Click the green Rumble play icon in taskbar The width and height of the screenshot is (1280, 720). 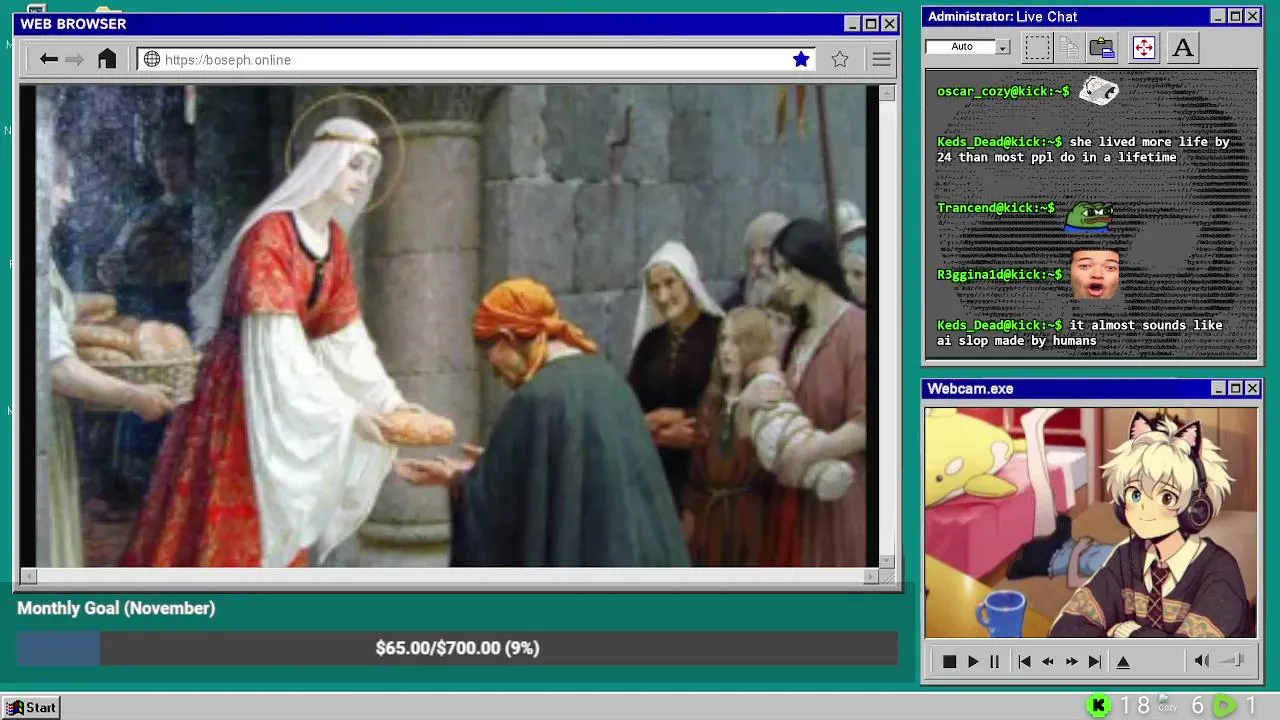point(1224,706)
